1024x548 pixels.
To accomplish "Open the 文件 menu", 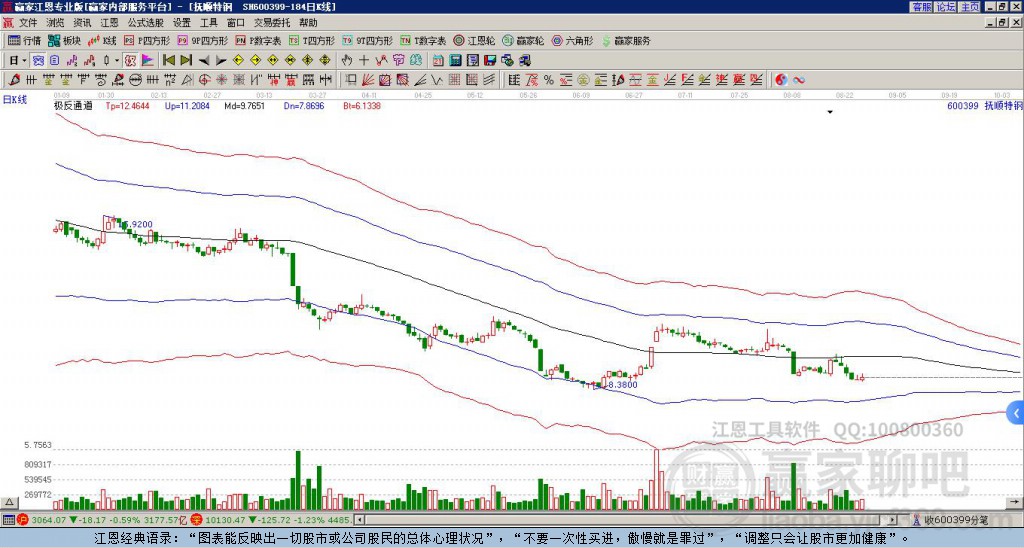I will pyautogui.click(x=28, y=23).
